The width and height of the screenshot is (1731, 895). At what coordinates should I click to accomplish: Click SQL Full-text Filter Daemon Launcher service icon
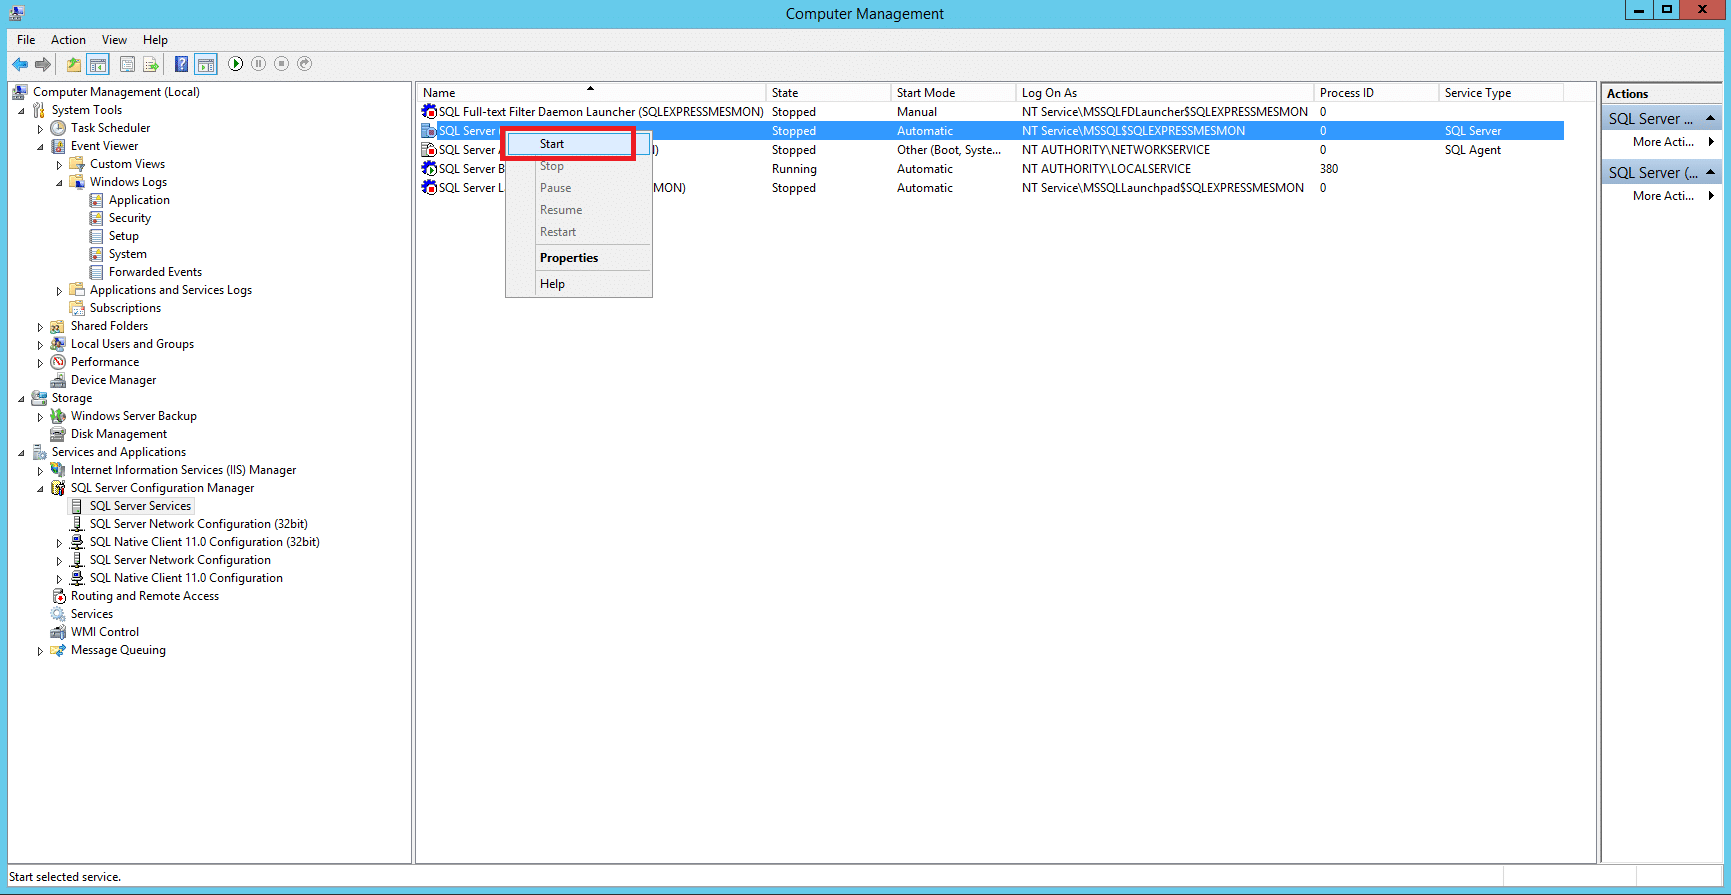point(429,112)
